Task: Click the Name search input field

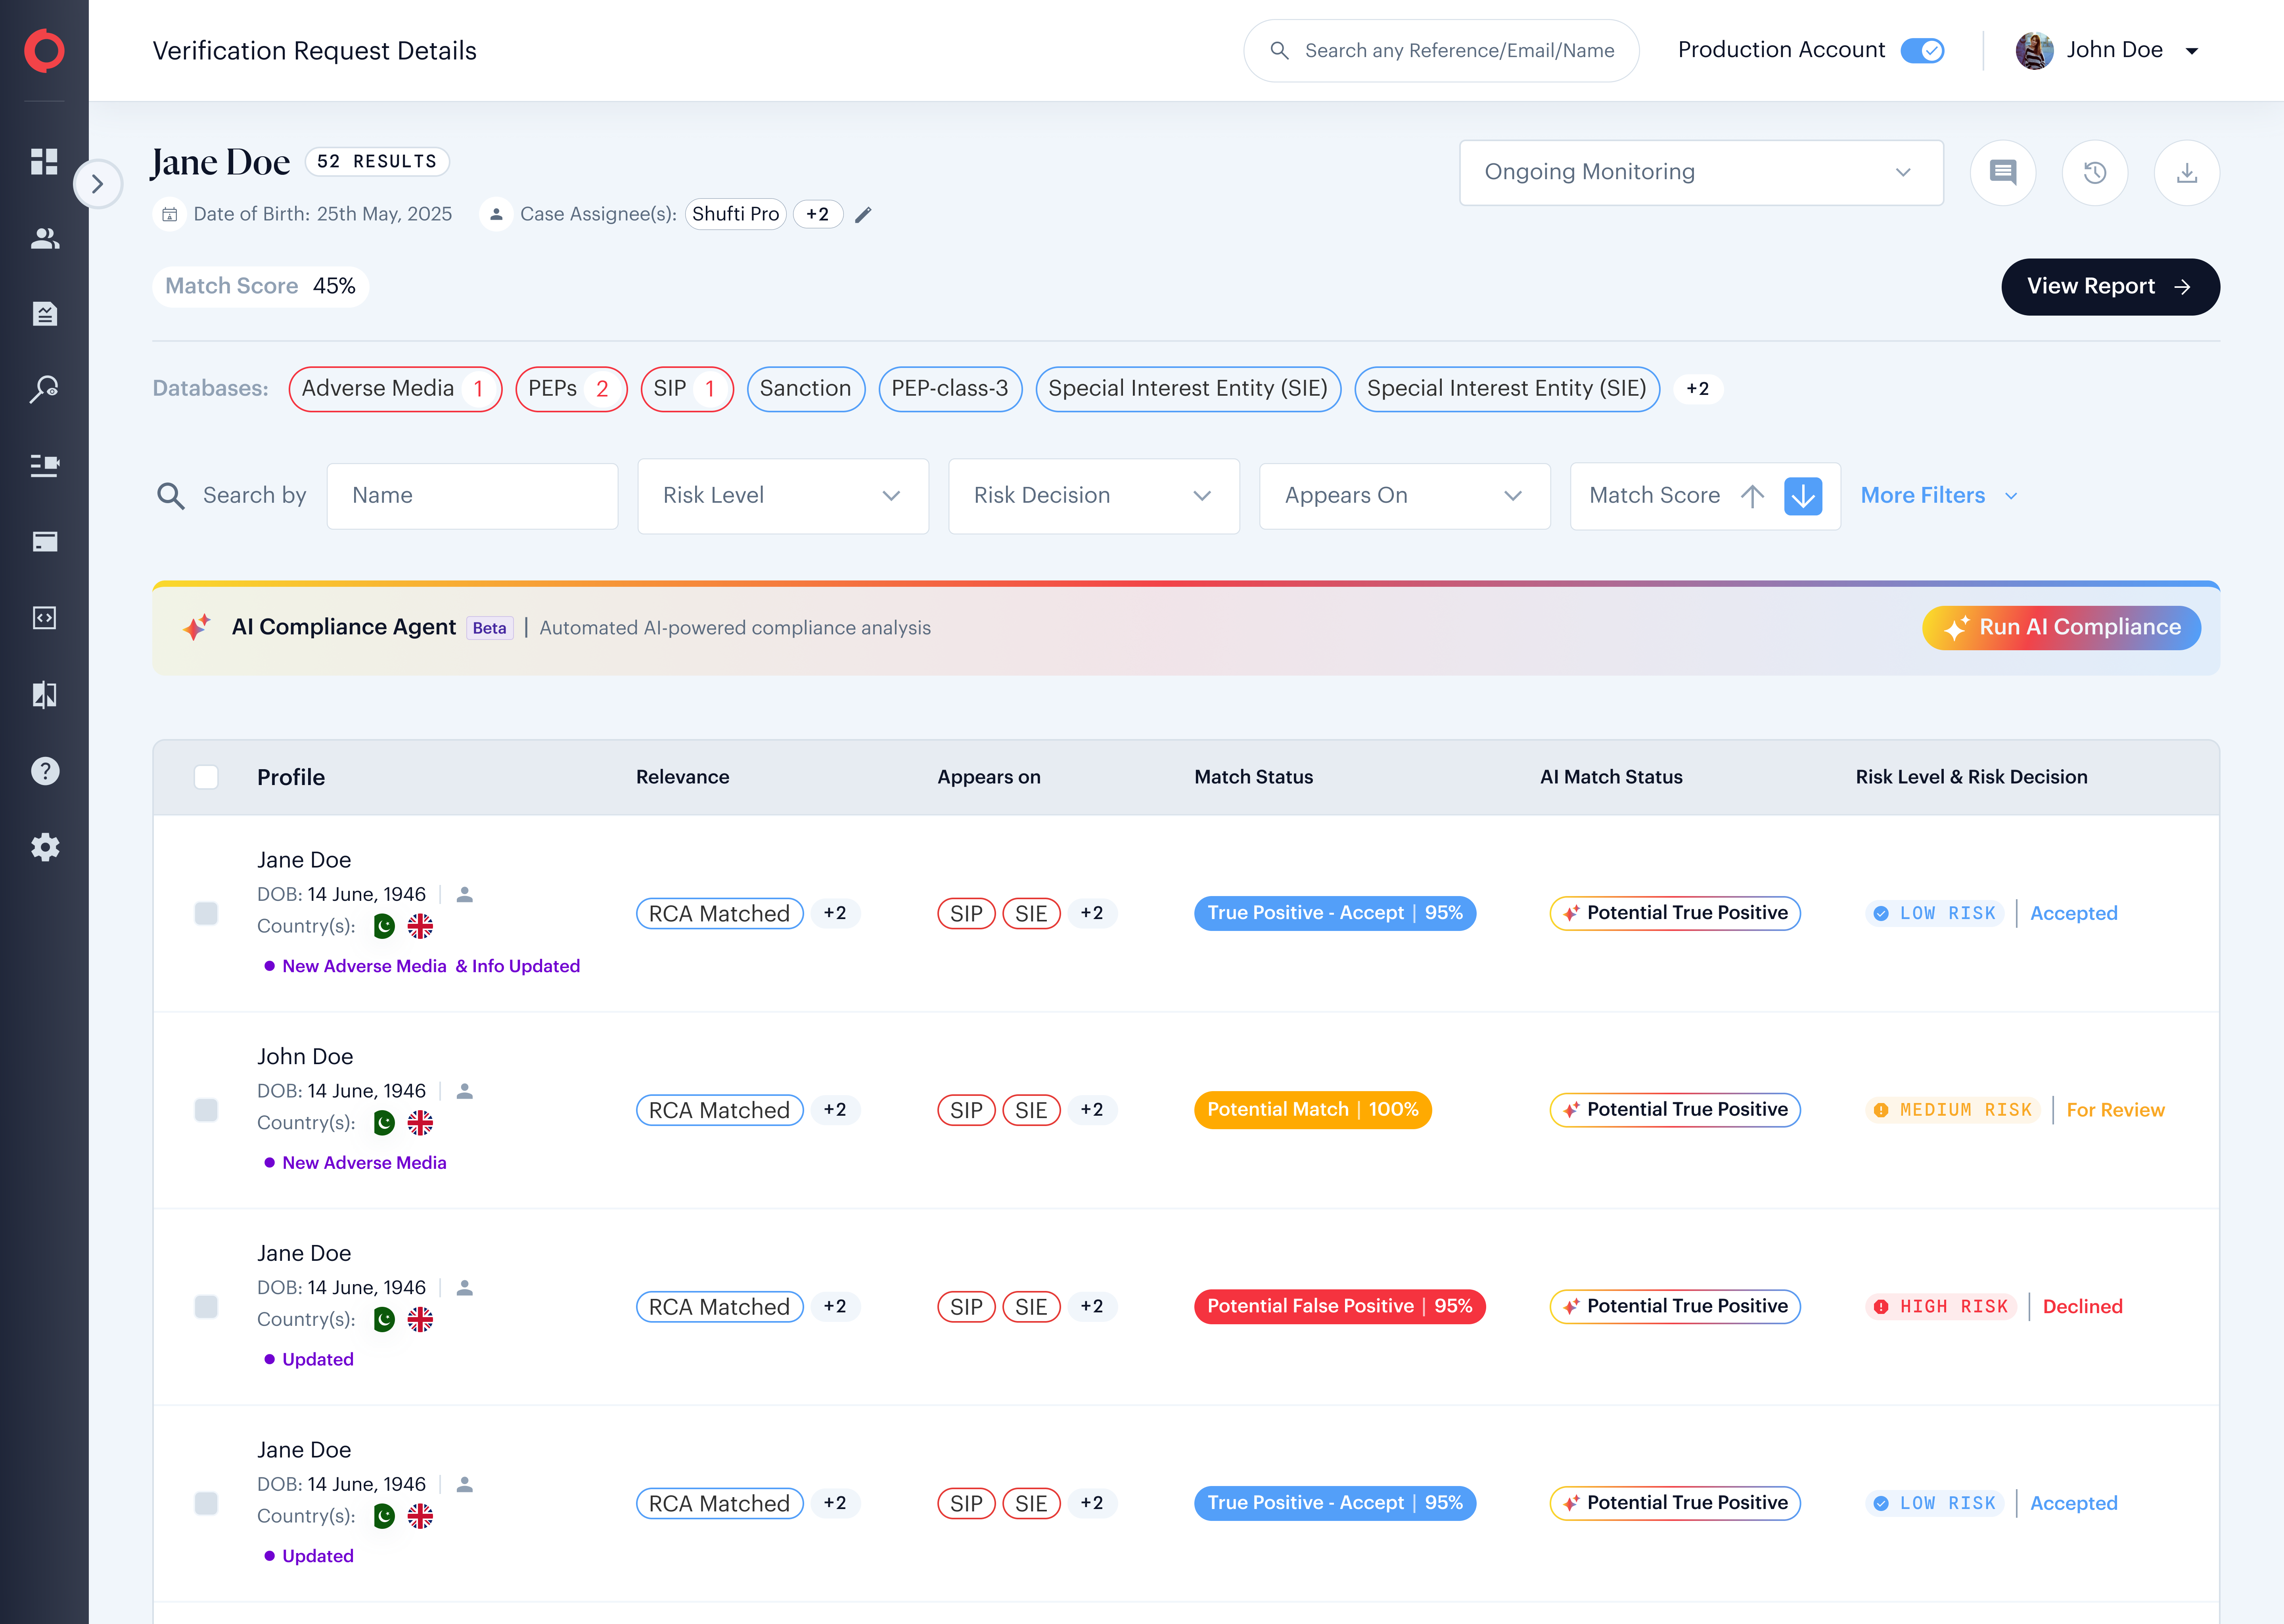Action: point(472,496)
